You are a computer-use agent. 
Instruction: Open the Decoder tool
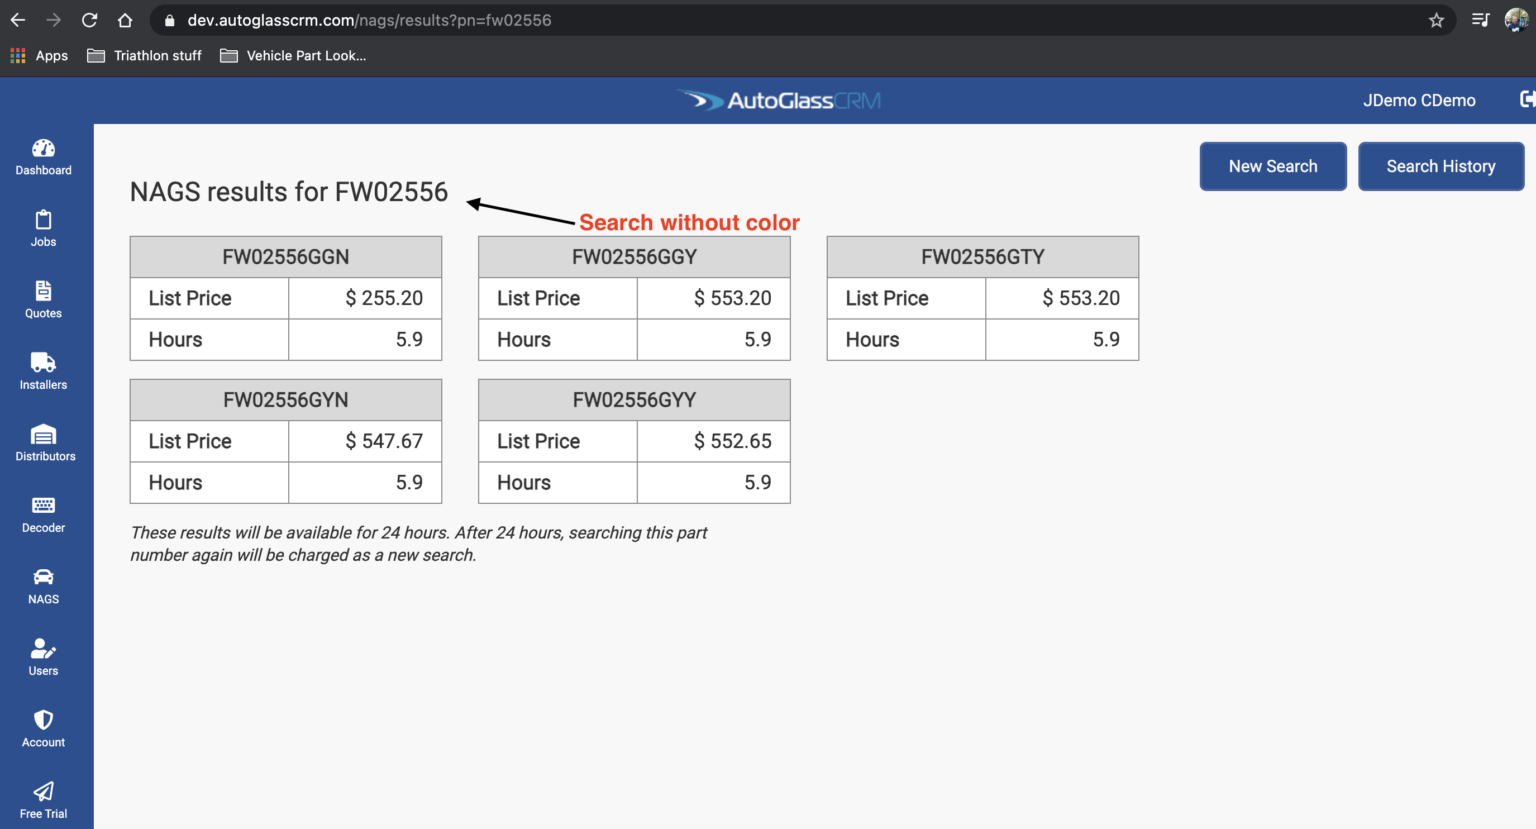(43, 514)
